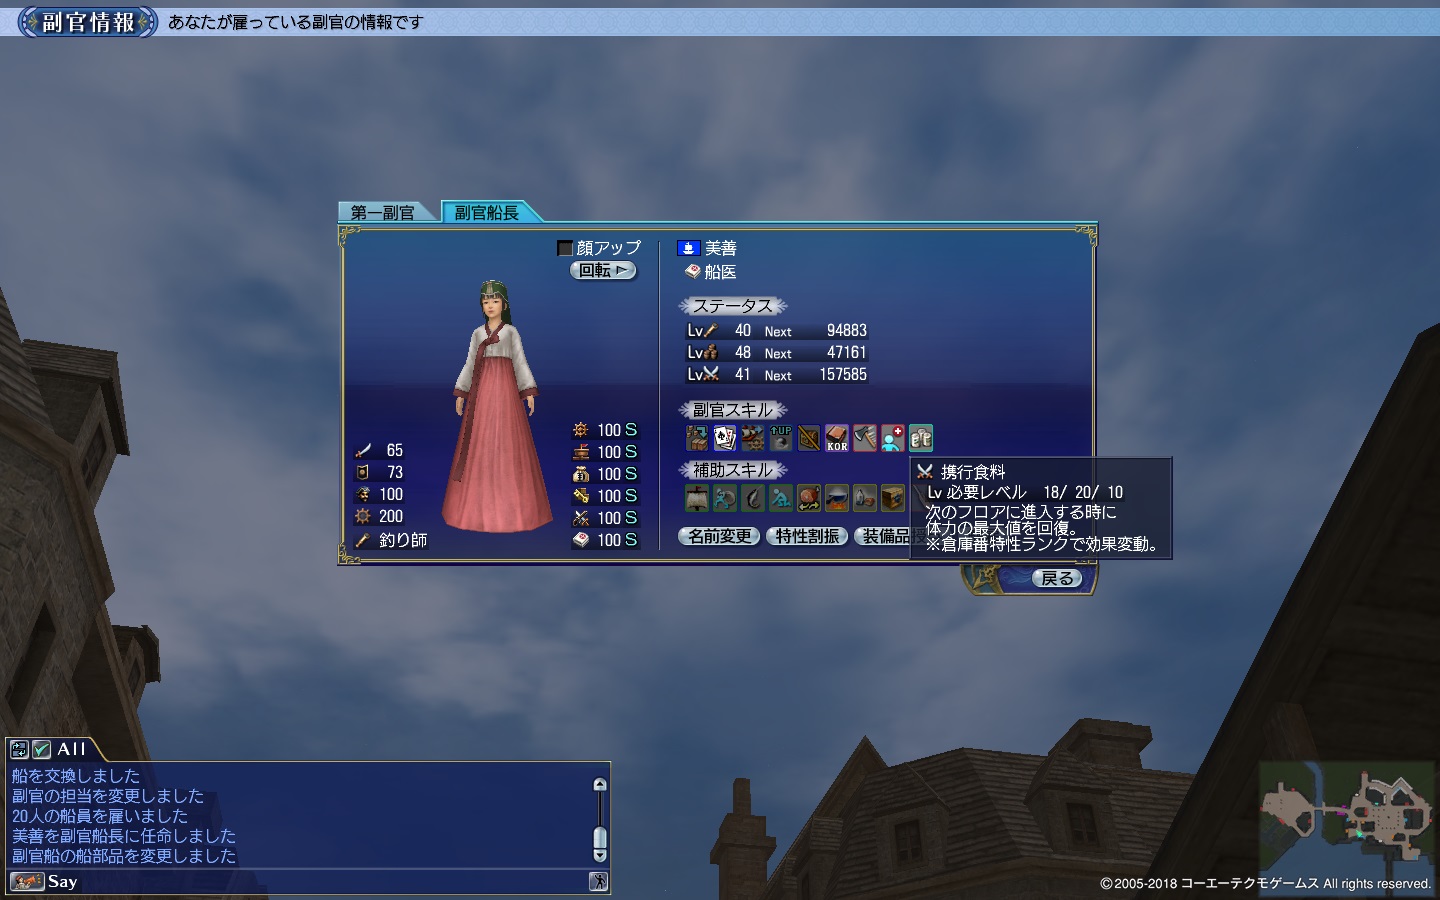The height and width of the screenshot is (900, 1440).
Task: Select the cannonball UP aide skill icon
Action: point(781,438)
